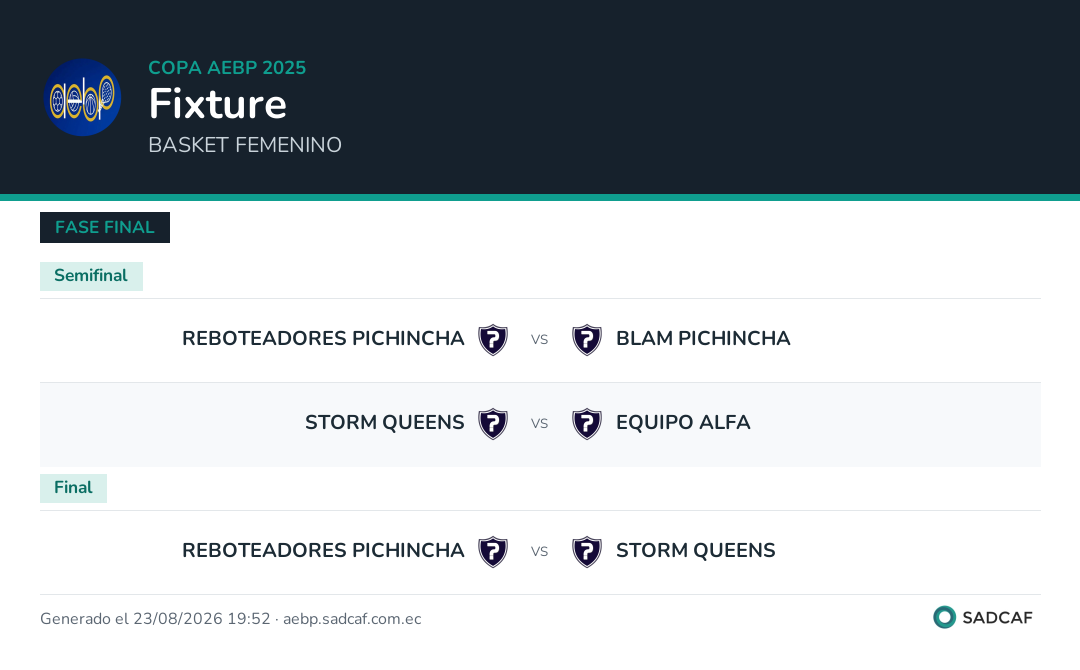The height and width of the screenshot is (670, 1080).
Task: Click the SADCAF ring logo icon
Action: coord(944,617)
